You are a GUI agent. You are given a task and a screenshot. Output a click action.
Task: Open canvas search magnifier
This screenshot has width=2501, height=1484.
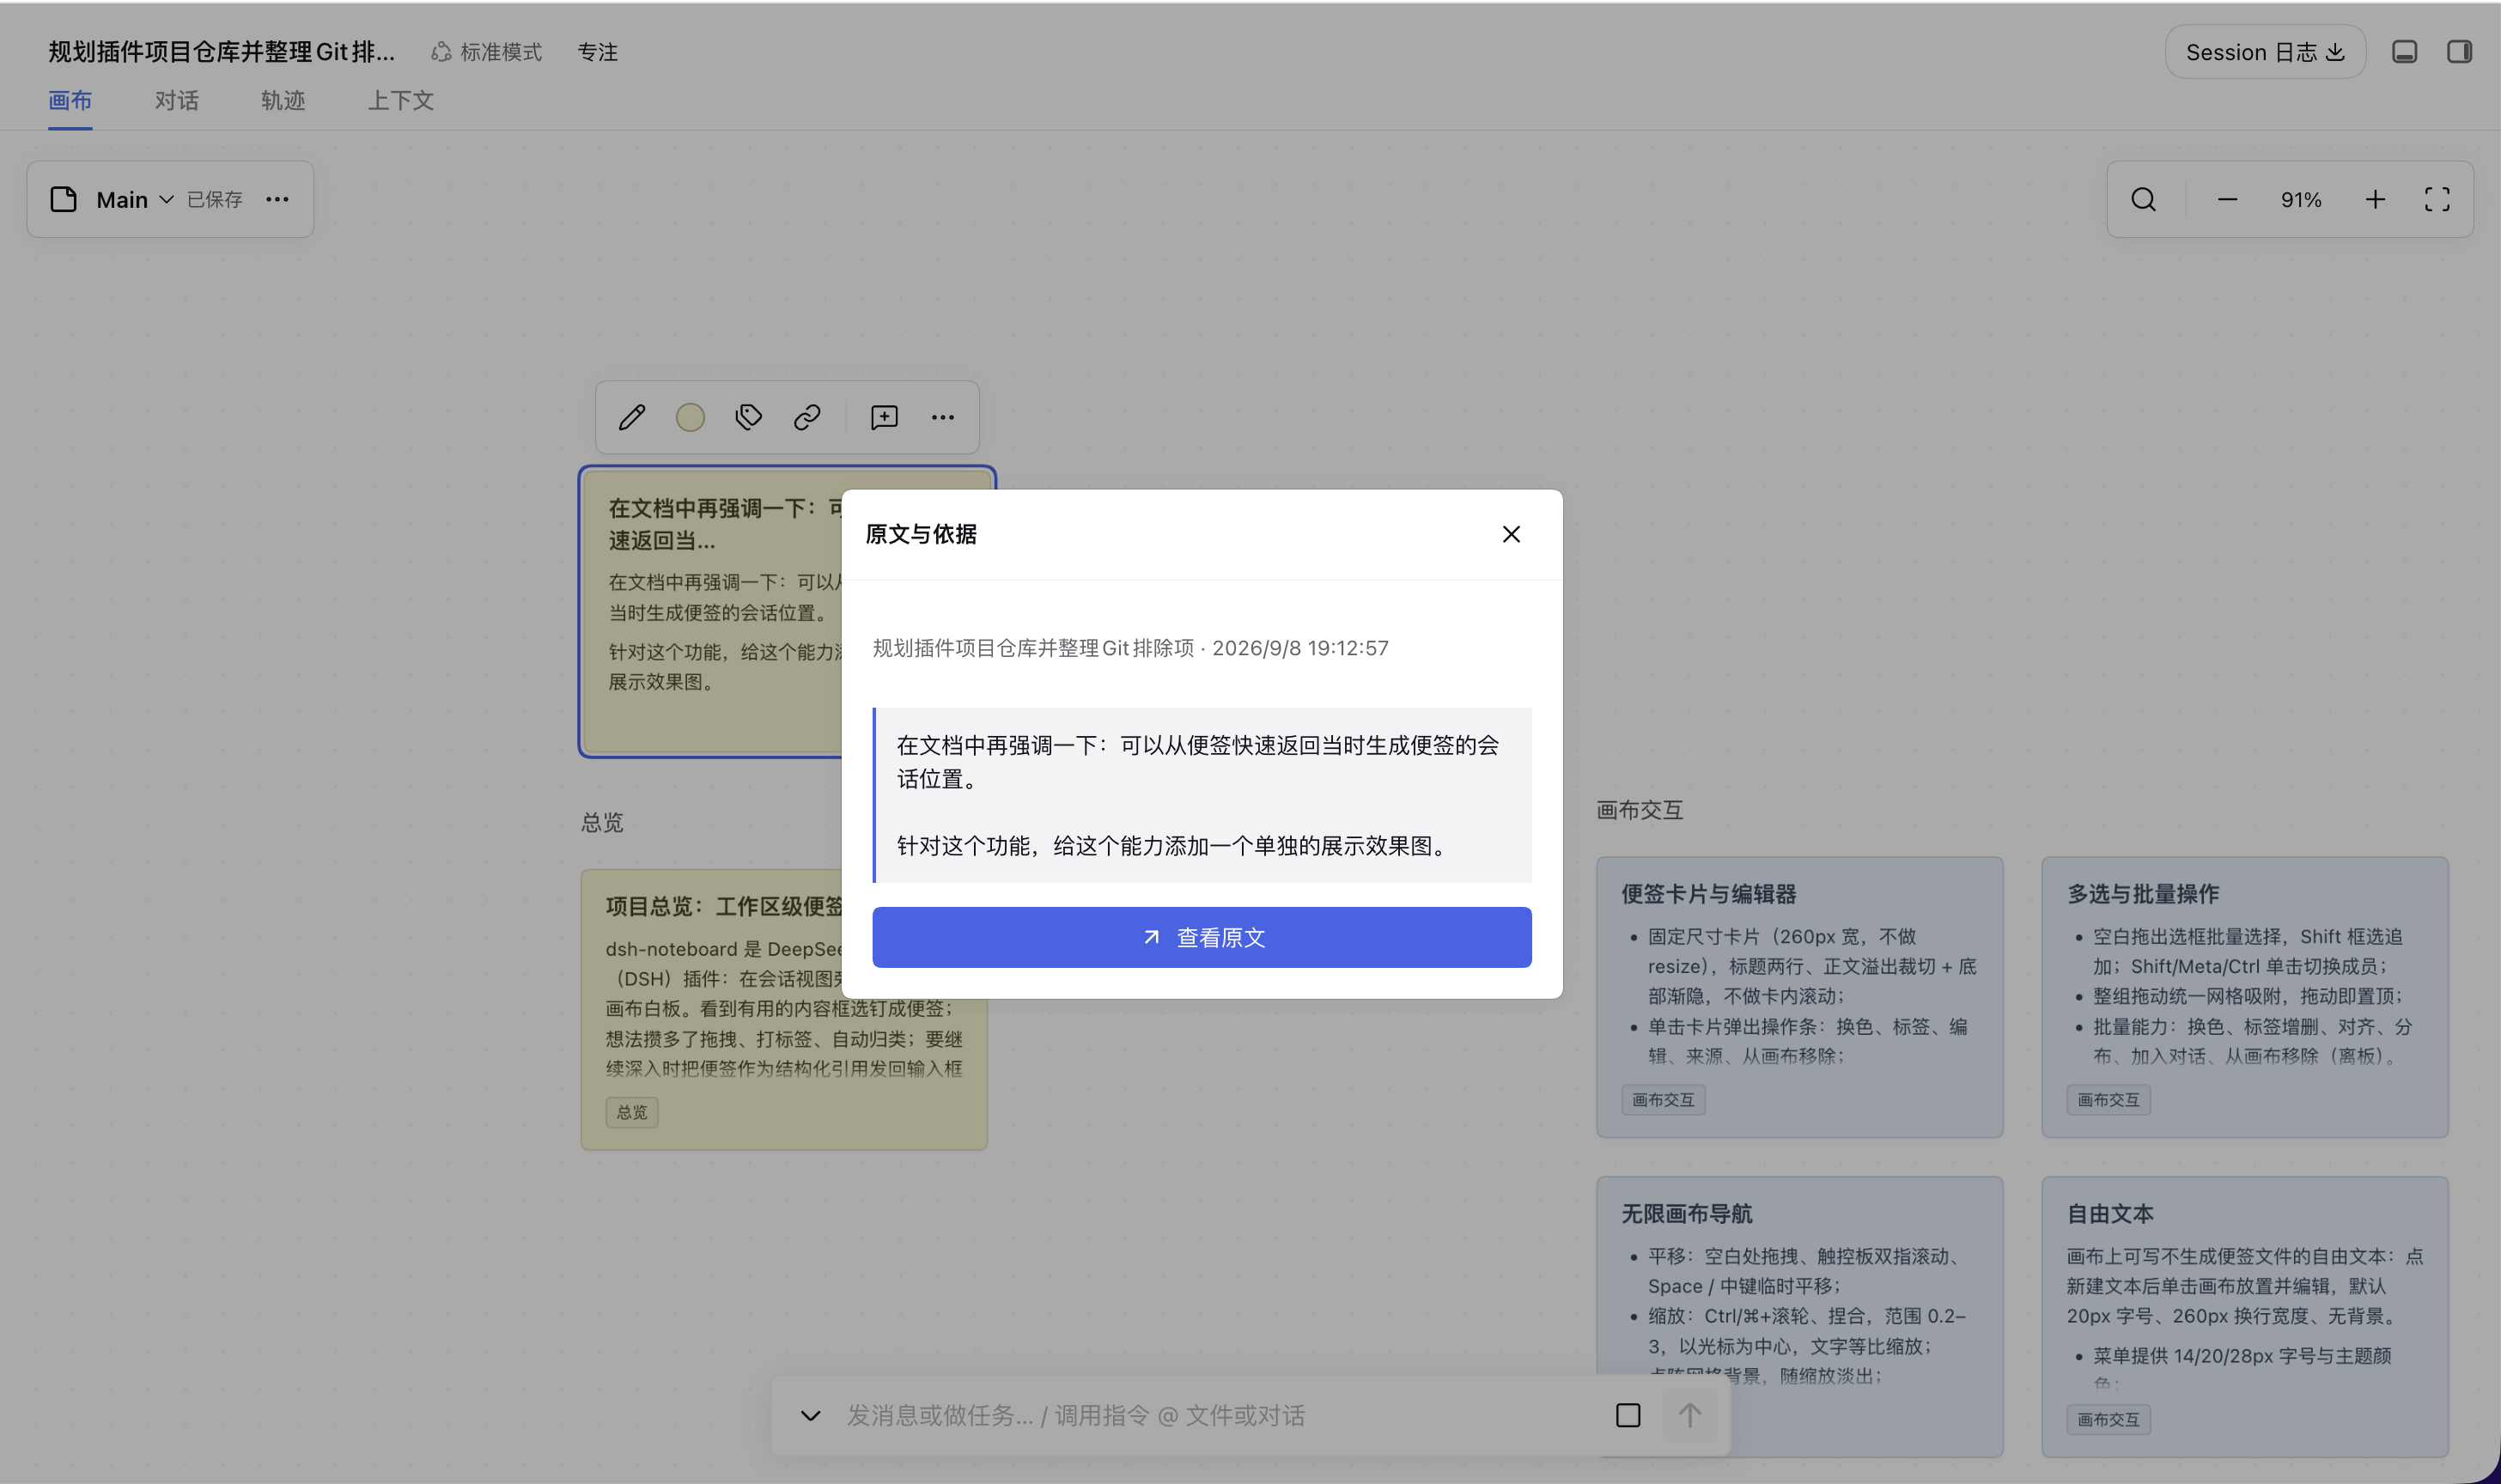[2144, 200]
